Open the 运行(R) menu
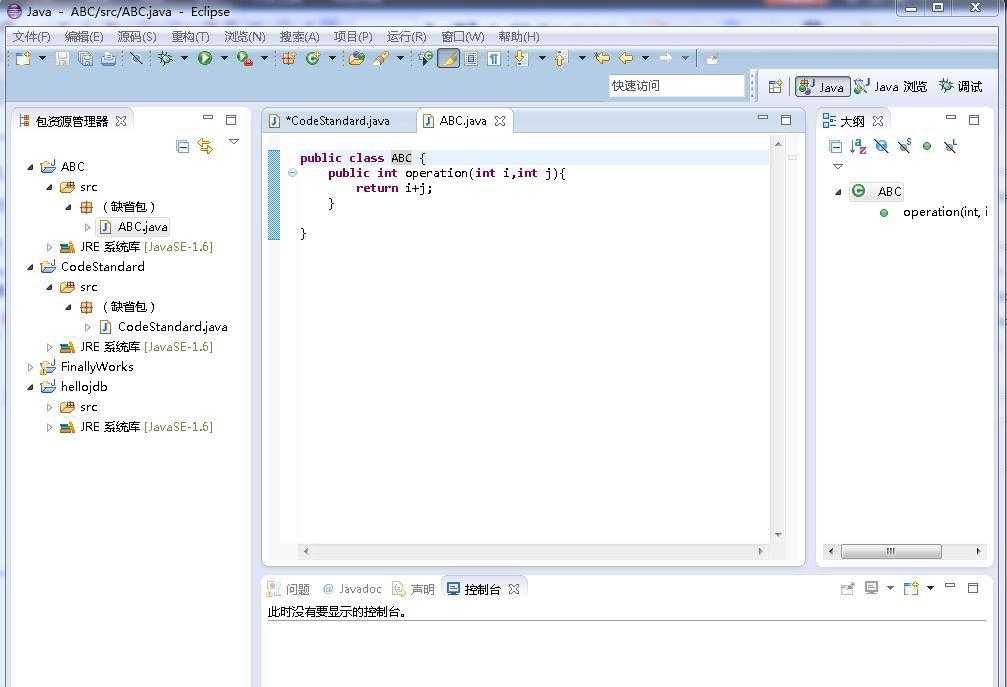 click(407, 37)
